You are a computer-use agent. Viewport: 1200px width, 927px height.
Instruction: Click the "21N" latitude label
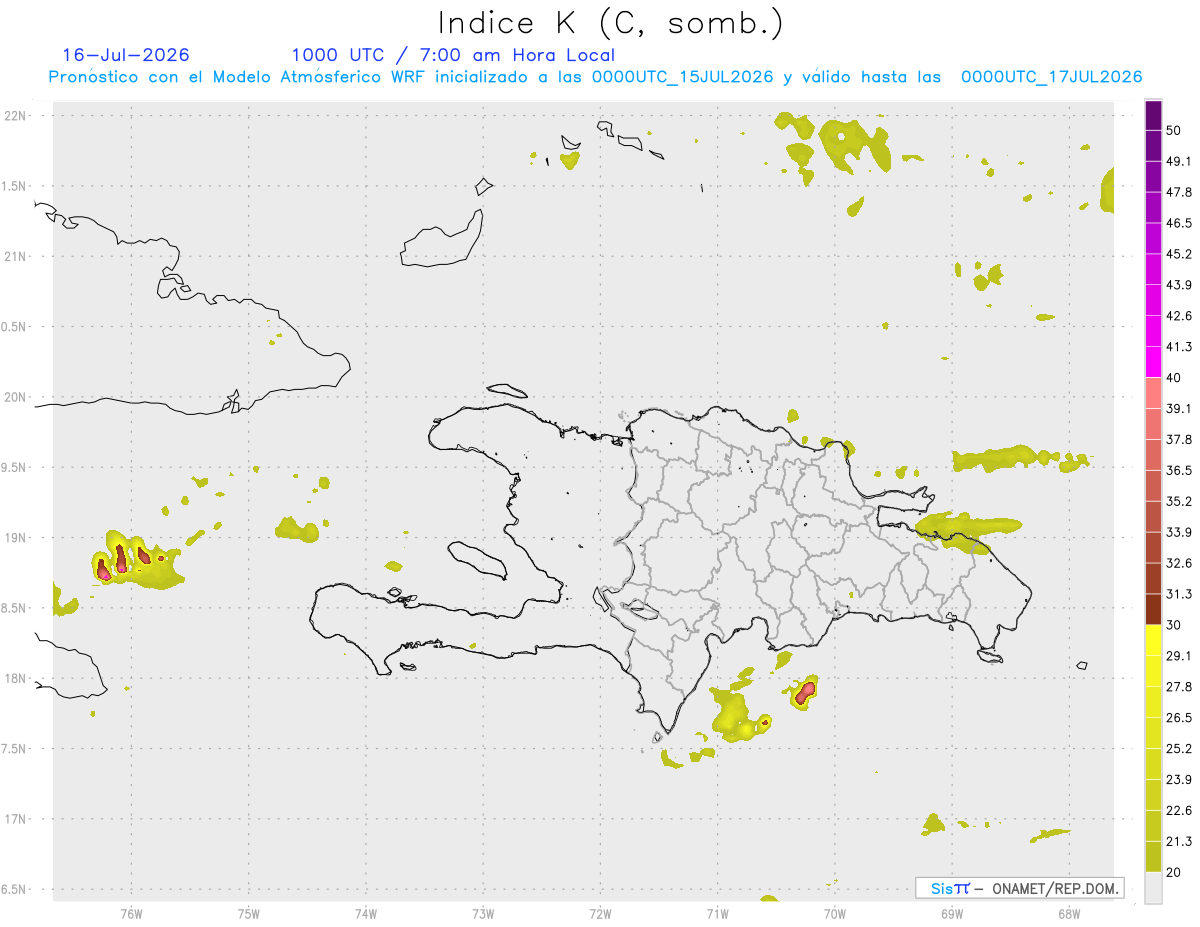pos(17,257)
